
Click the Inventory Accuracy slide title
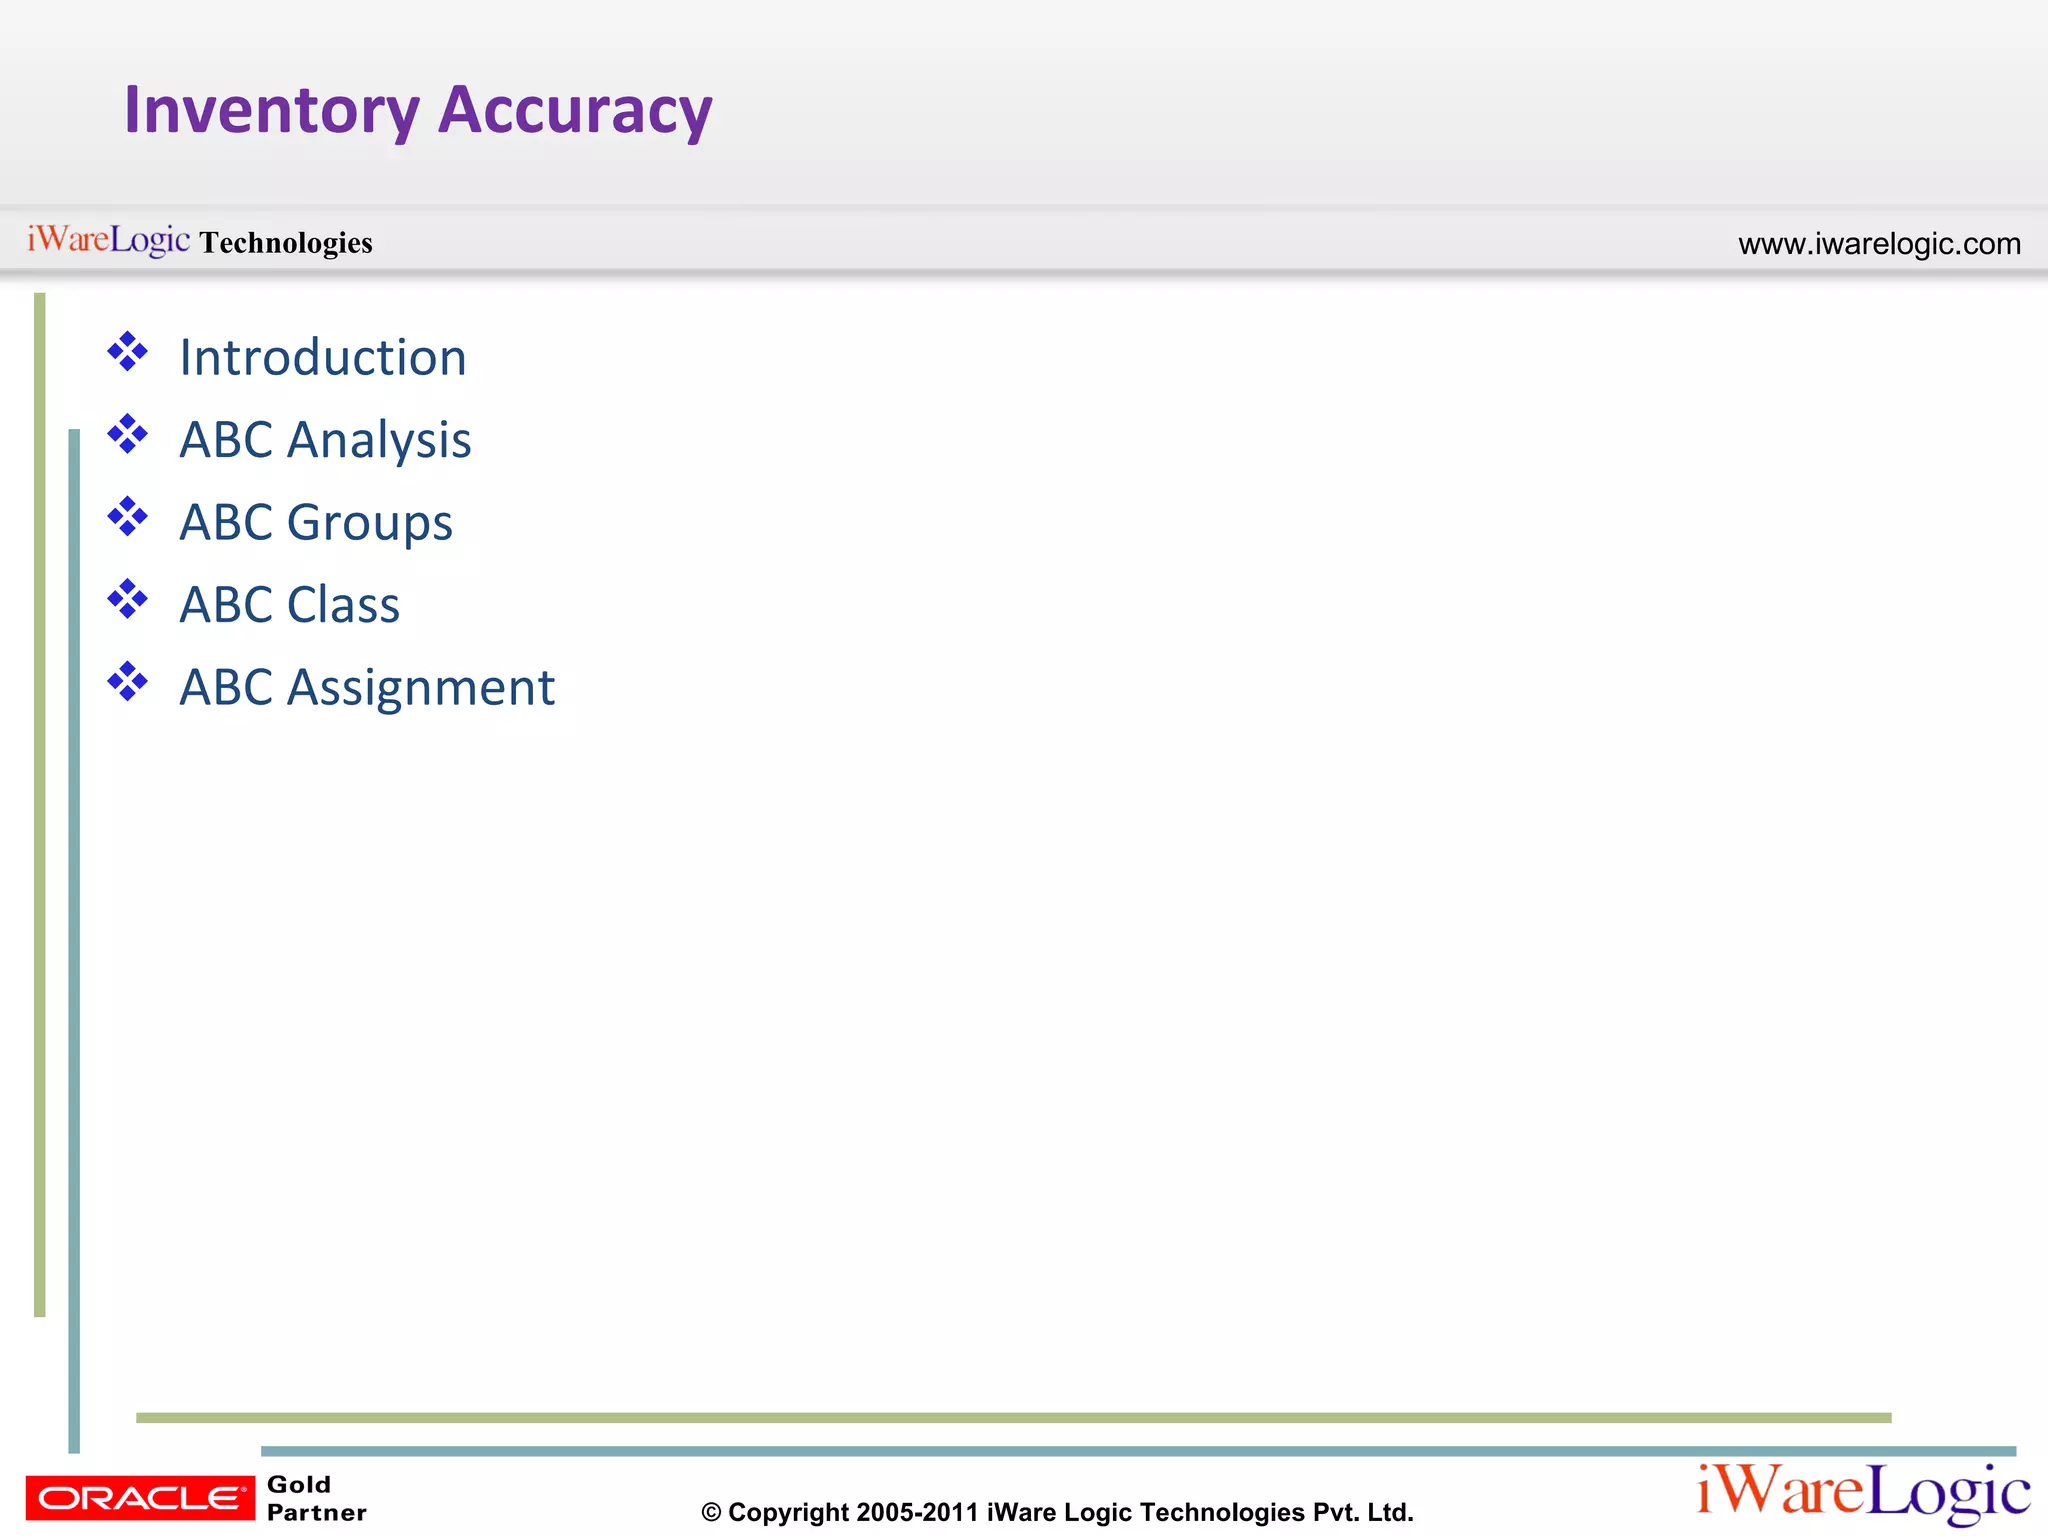point(418,110)
